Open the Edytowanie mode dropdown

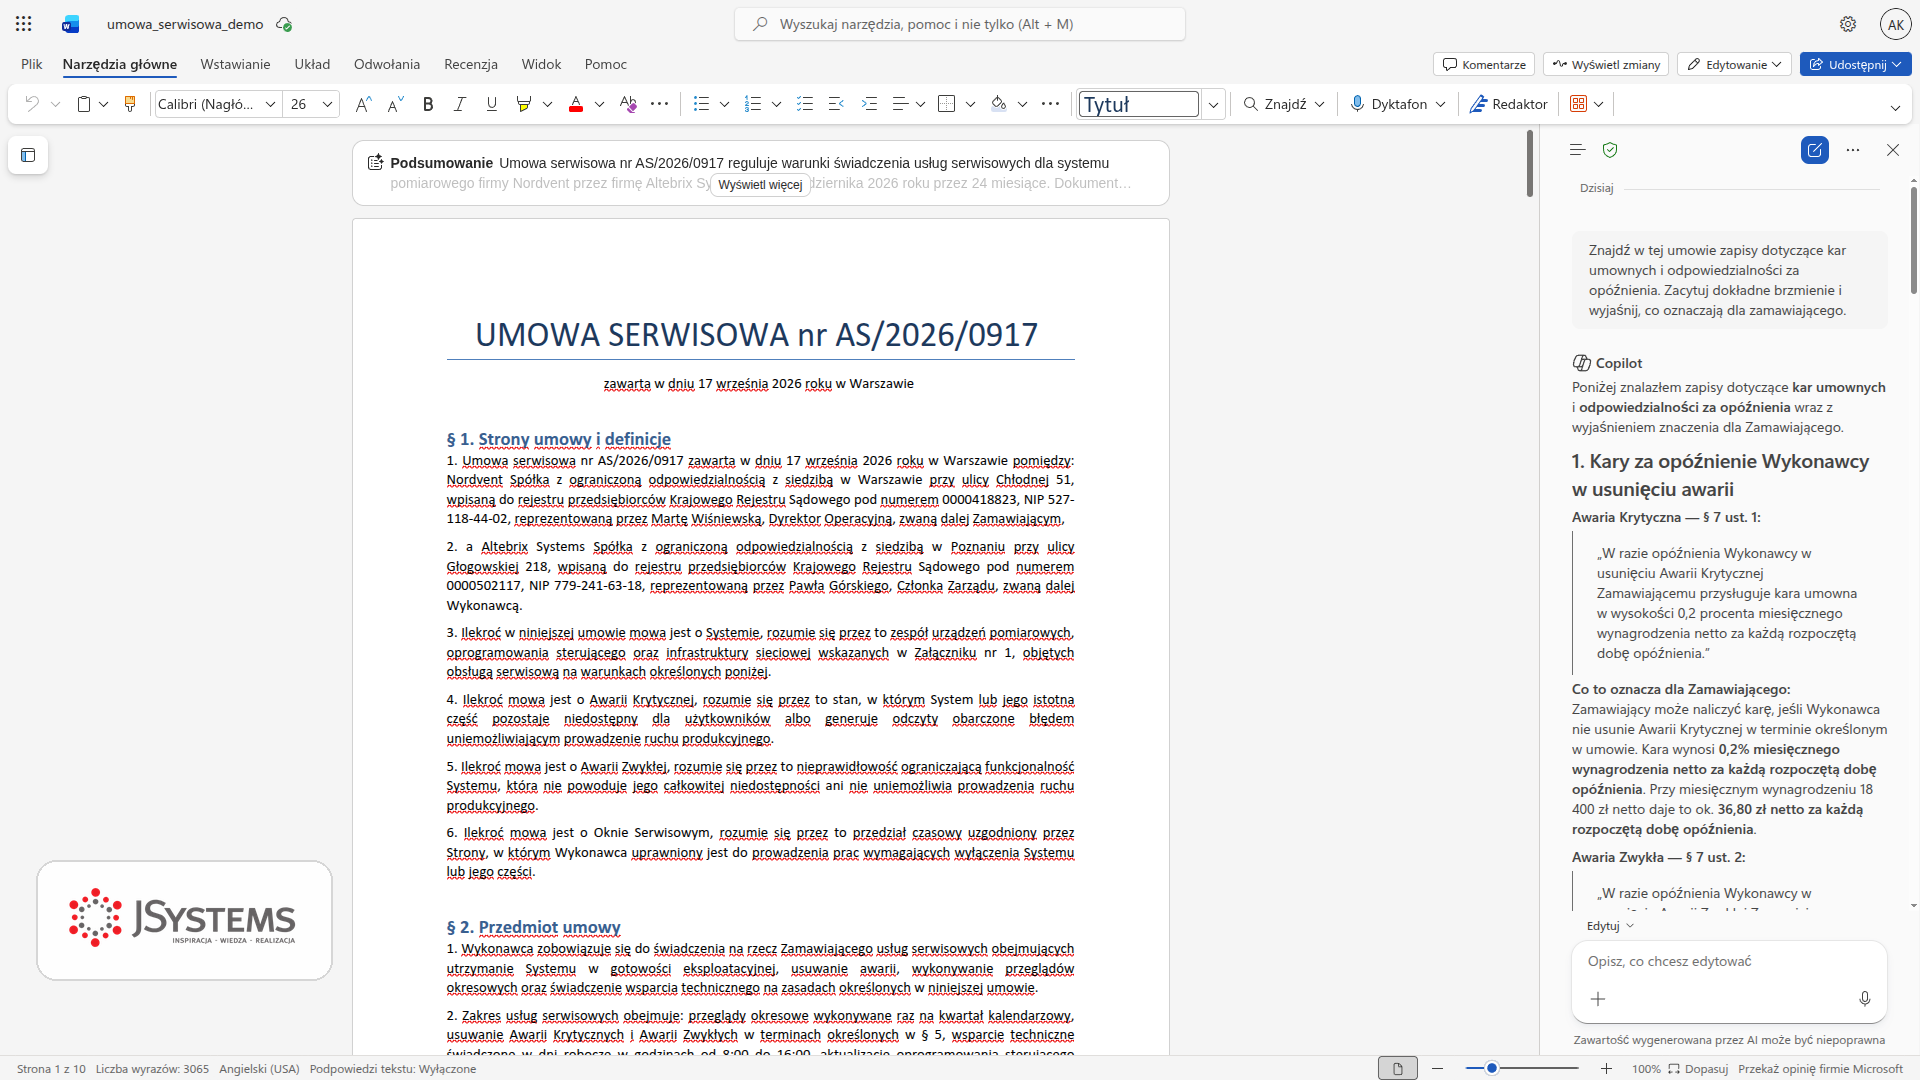[1734, 64]
